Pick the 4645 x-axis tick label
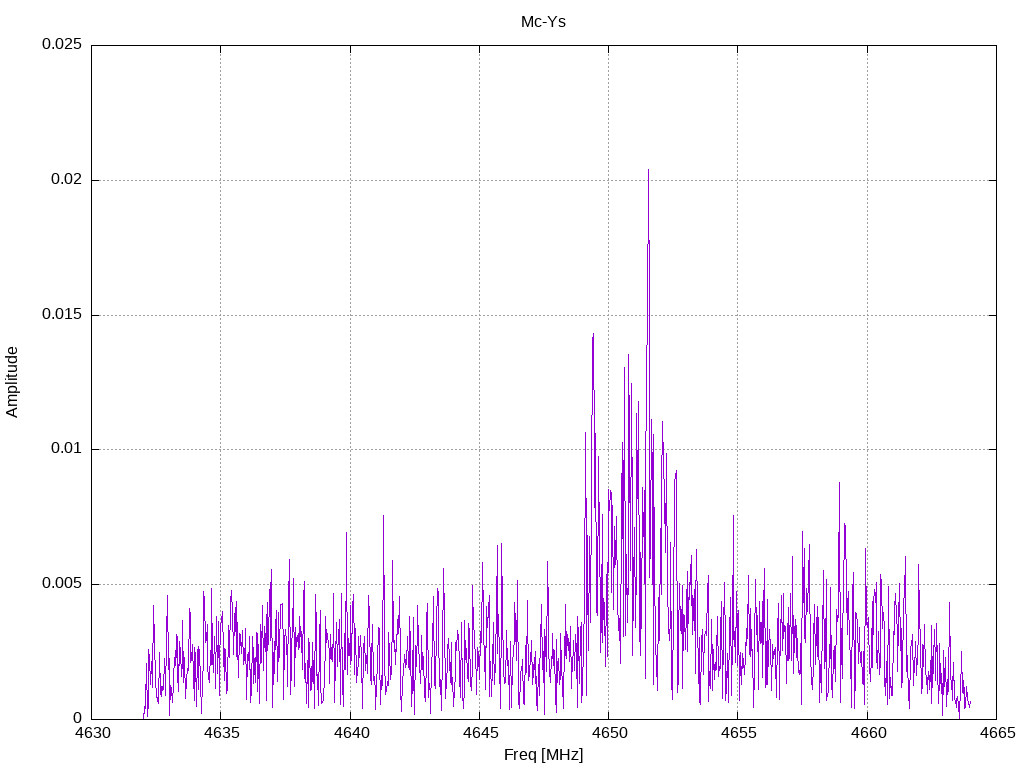Image resolution: width=1024 pixels, height=768 pixels. click(479, 733)
